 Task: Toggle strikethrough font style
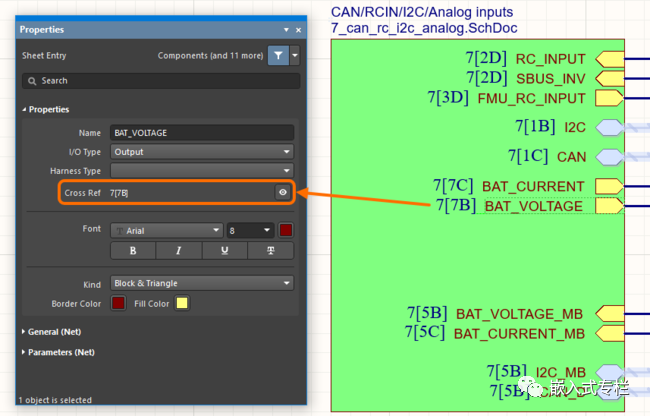271,251
